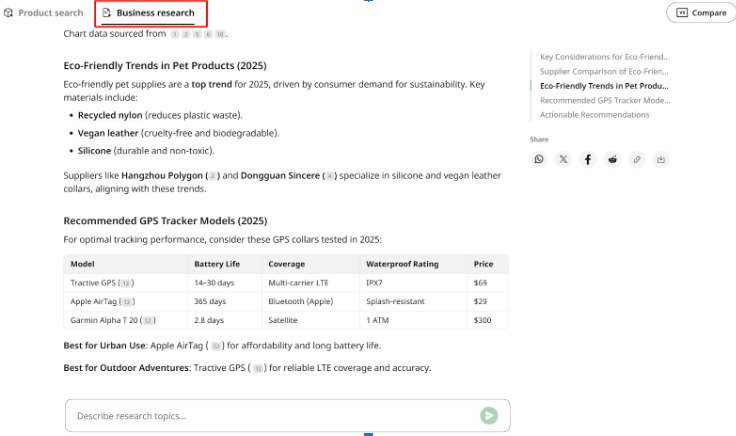The height and width of the screenshot is (436, 736).
Task: Open citation 2 beside Hangzhou Polygon
Action: pos(213,176)
